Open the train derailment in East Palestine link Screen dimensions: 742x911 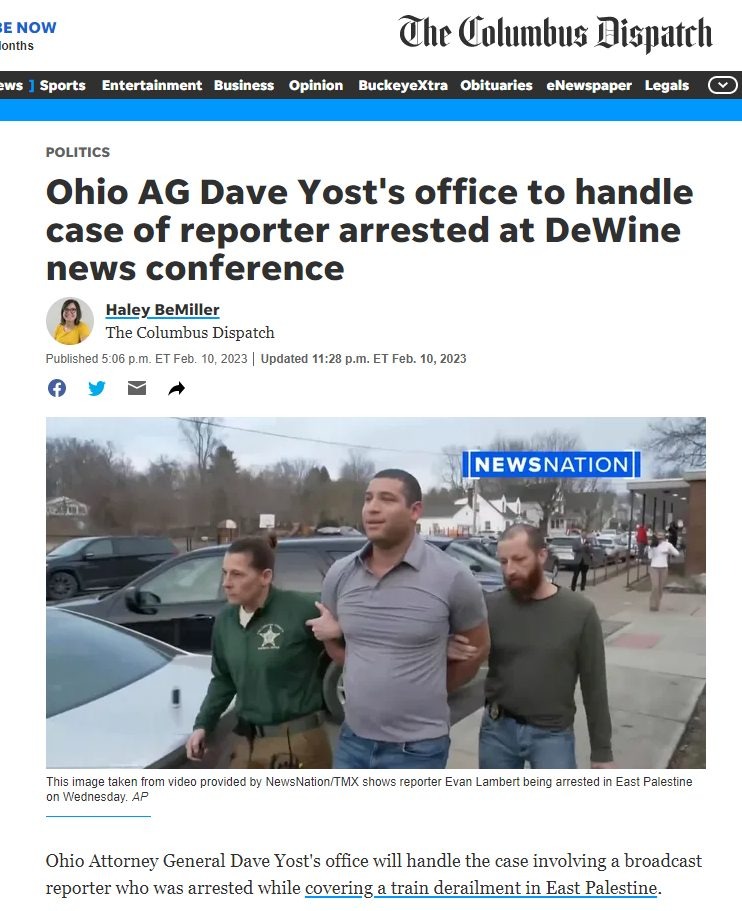481,888
